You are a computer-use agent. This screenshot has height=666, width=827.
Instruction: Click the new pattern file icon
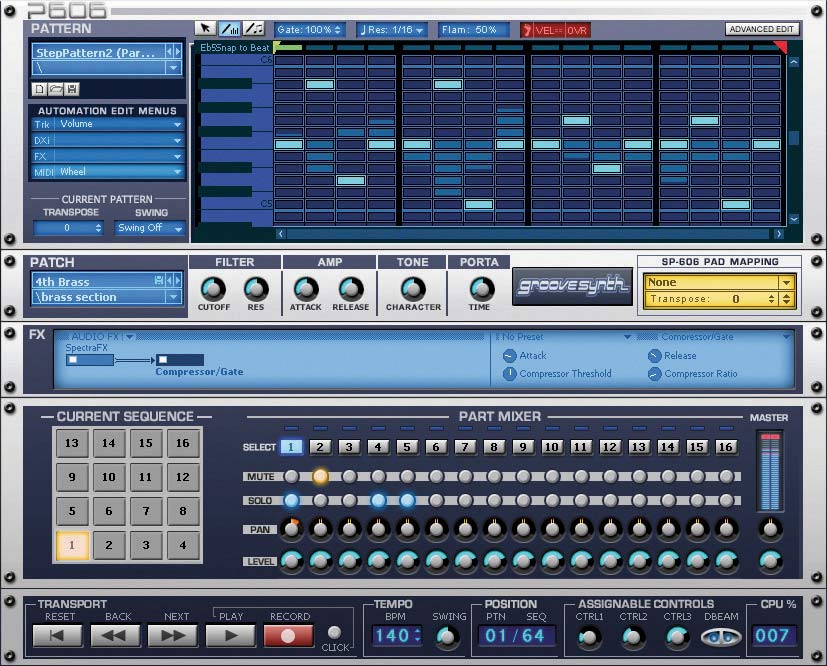[39, 89]
